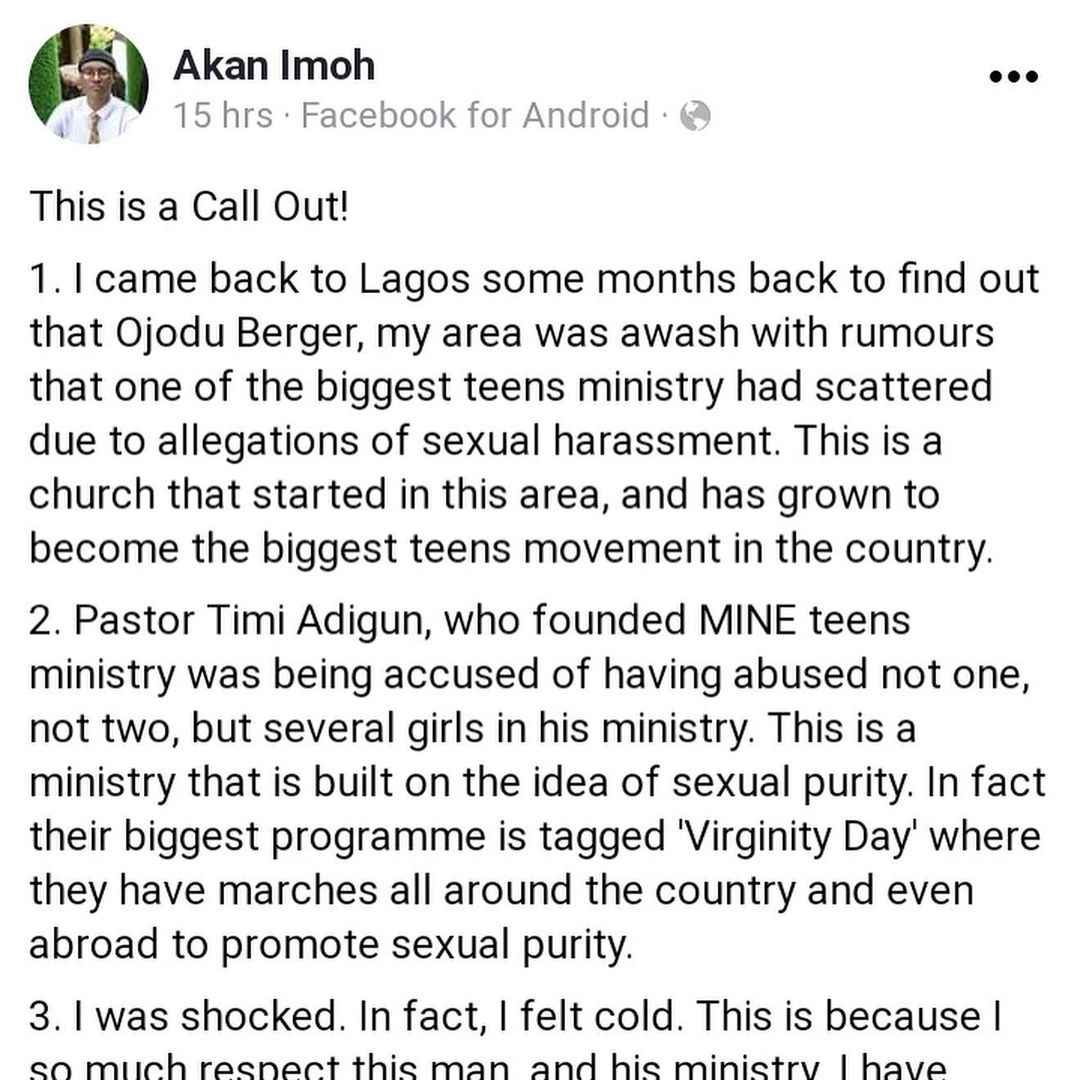Select the "This is a Call Out!" line
This screenshot has width=1080, height=1080.
[189, 206]
